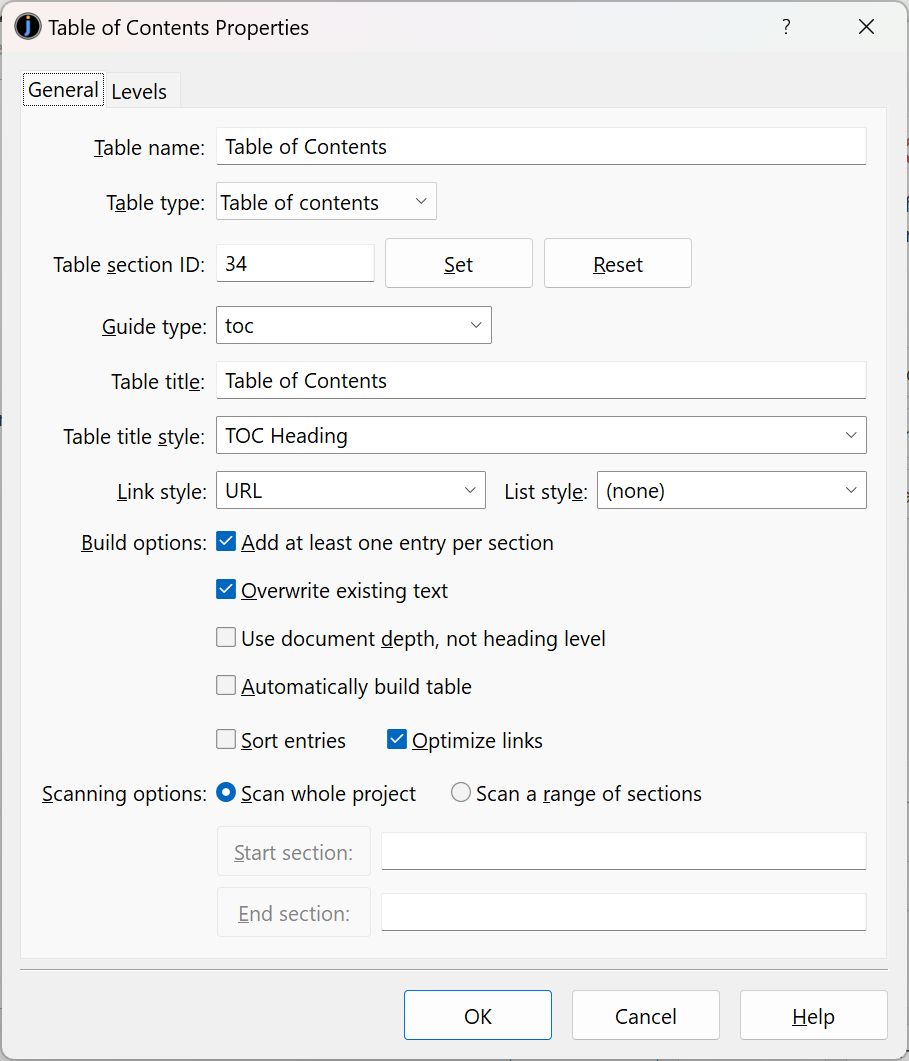Click the question mark help icon in title bar
The image size is (909, 1061).
click(x=786, y=27)
